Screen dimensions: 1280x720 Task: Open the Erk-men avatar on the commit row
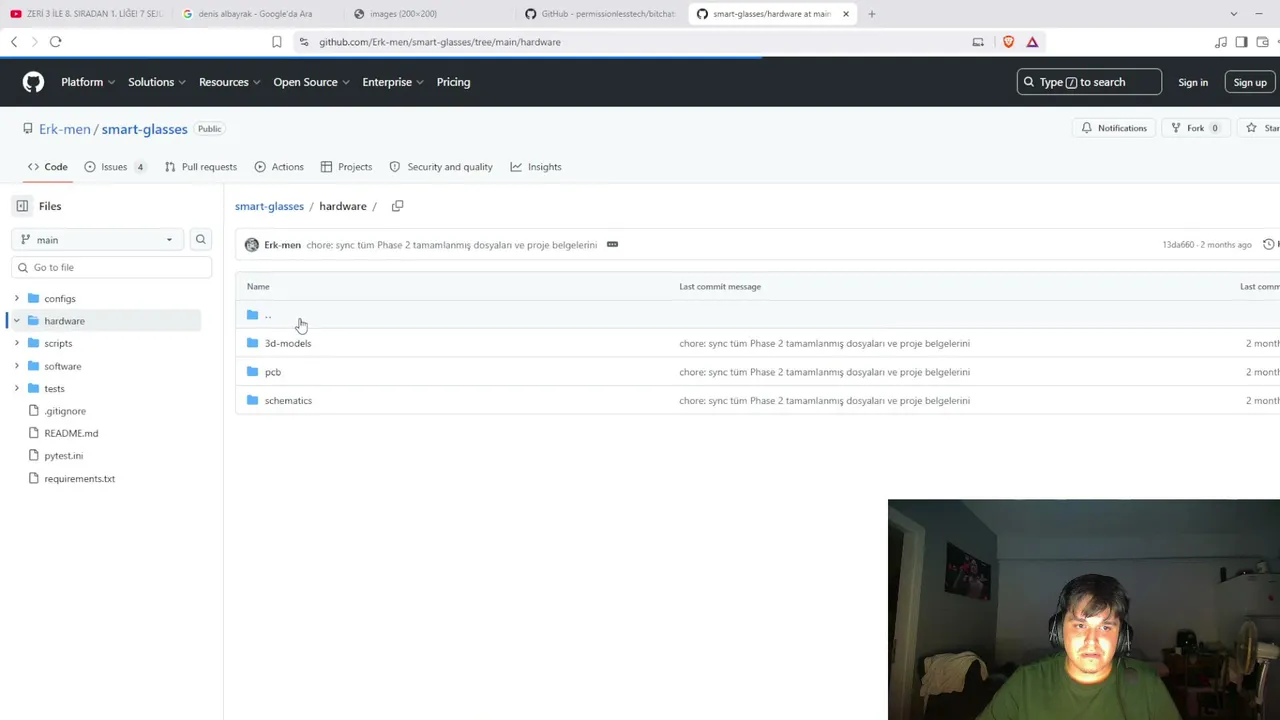252,245
